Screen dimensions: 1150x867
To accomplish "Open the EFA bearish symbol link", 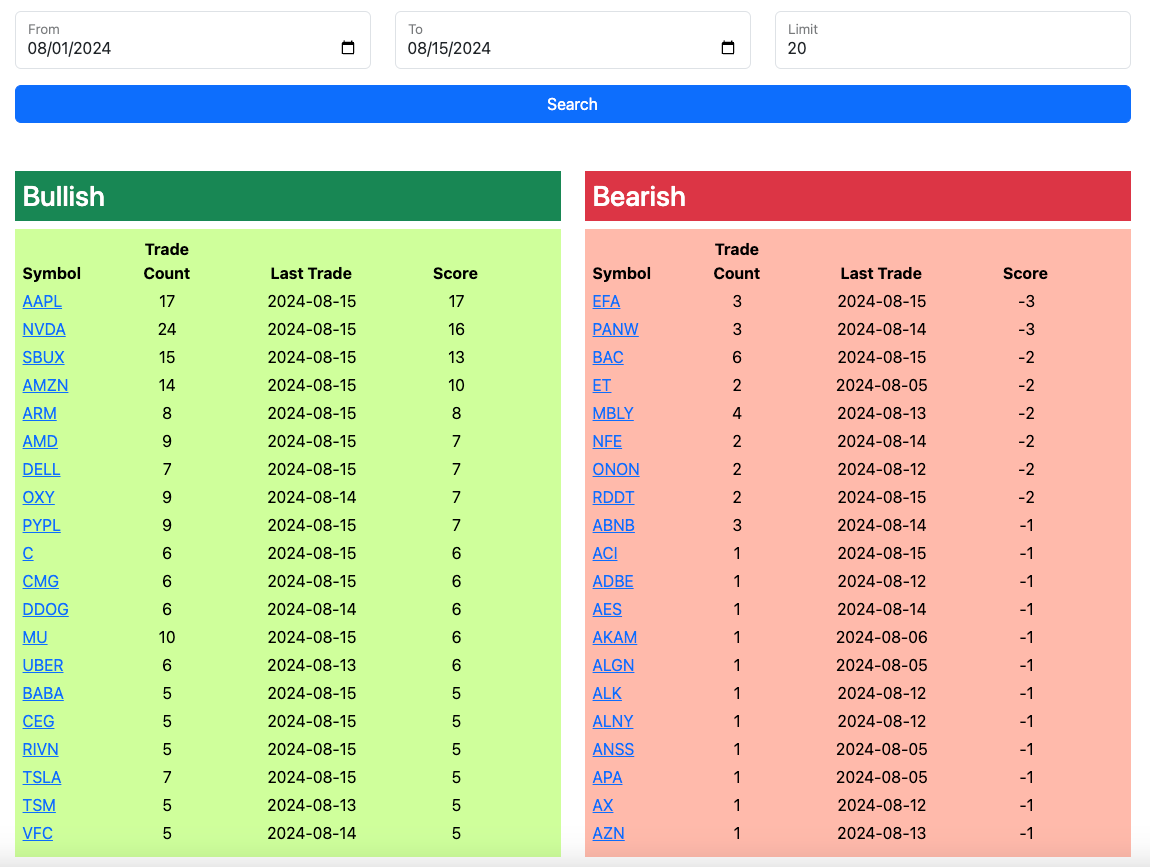I will coord(607,301).
